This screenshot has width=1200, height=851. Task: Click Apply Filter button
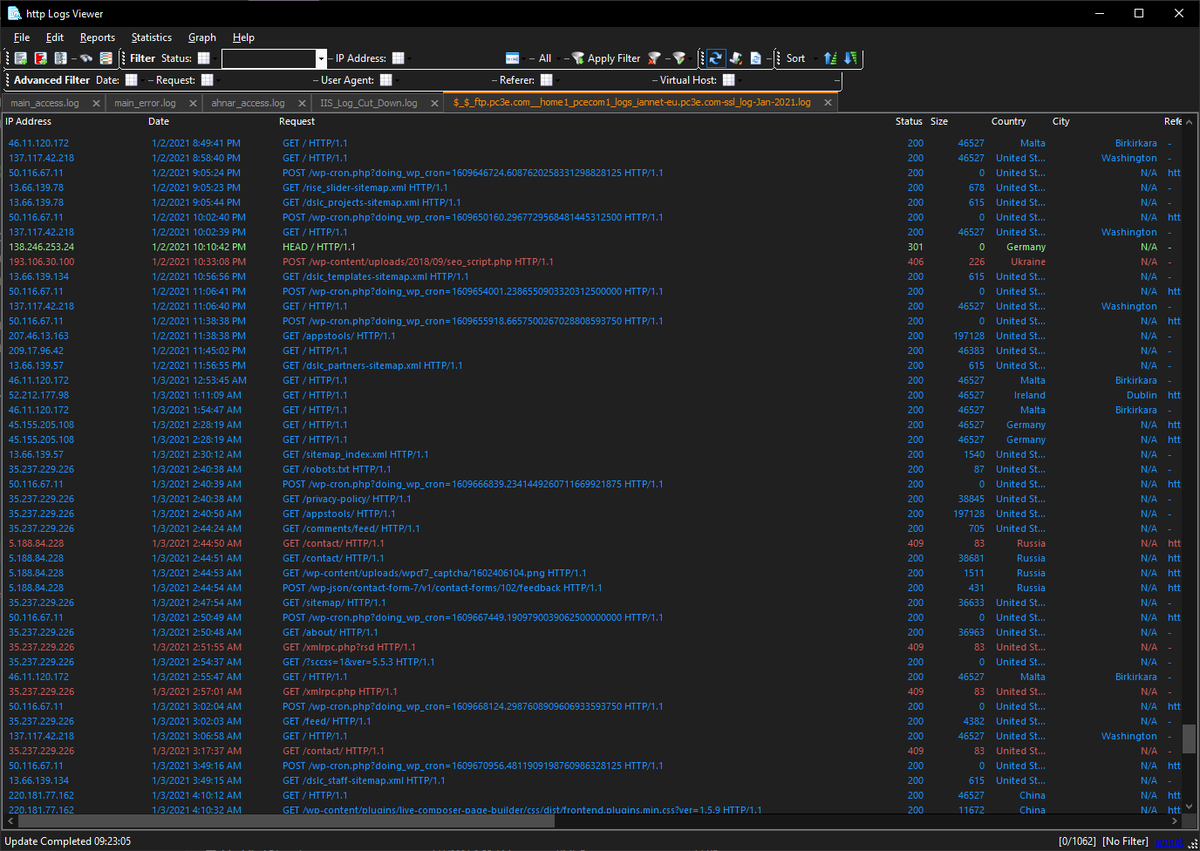tap(605, 58)
